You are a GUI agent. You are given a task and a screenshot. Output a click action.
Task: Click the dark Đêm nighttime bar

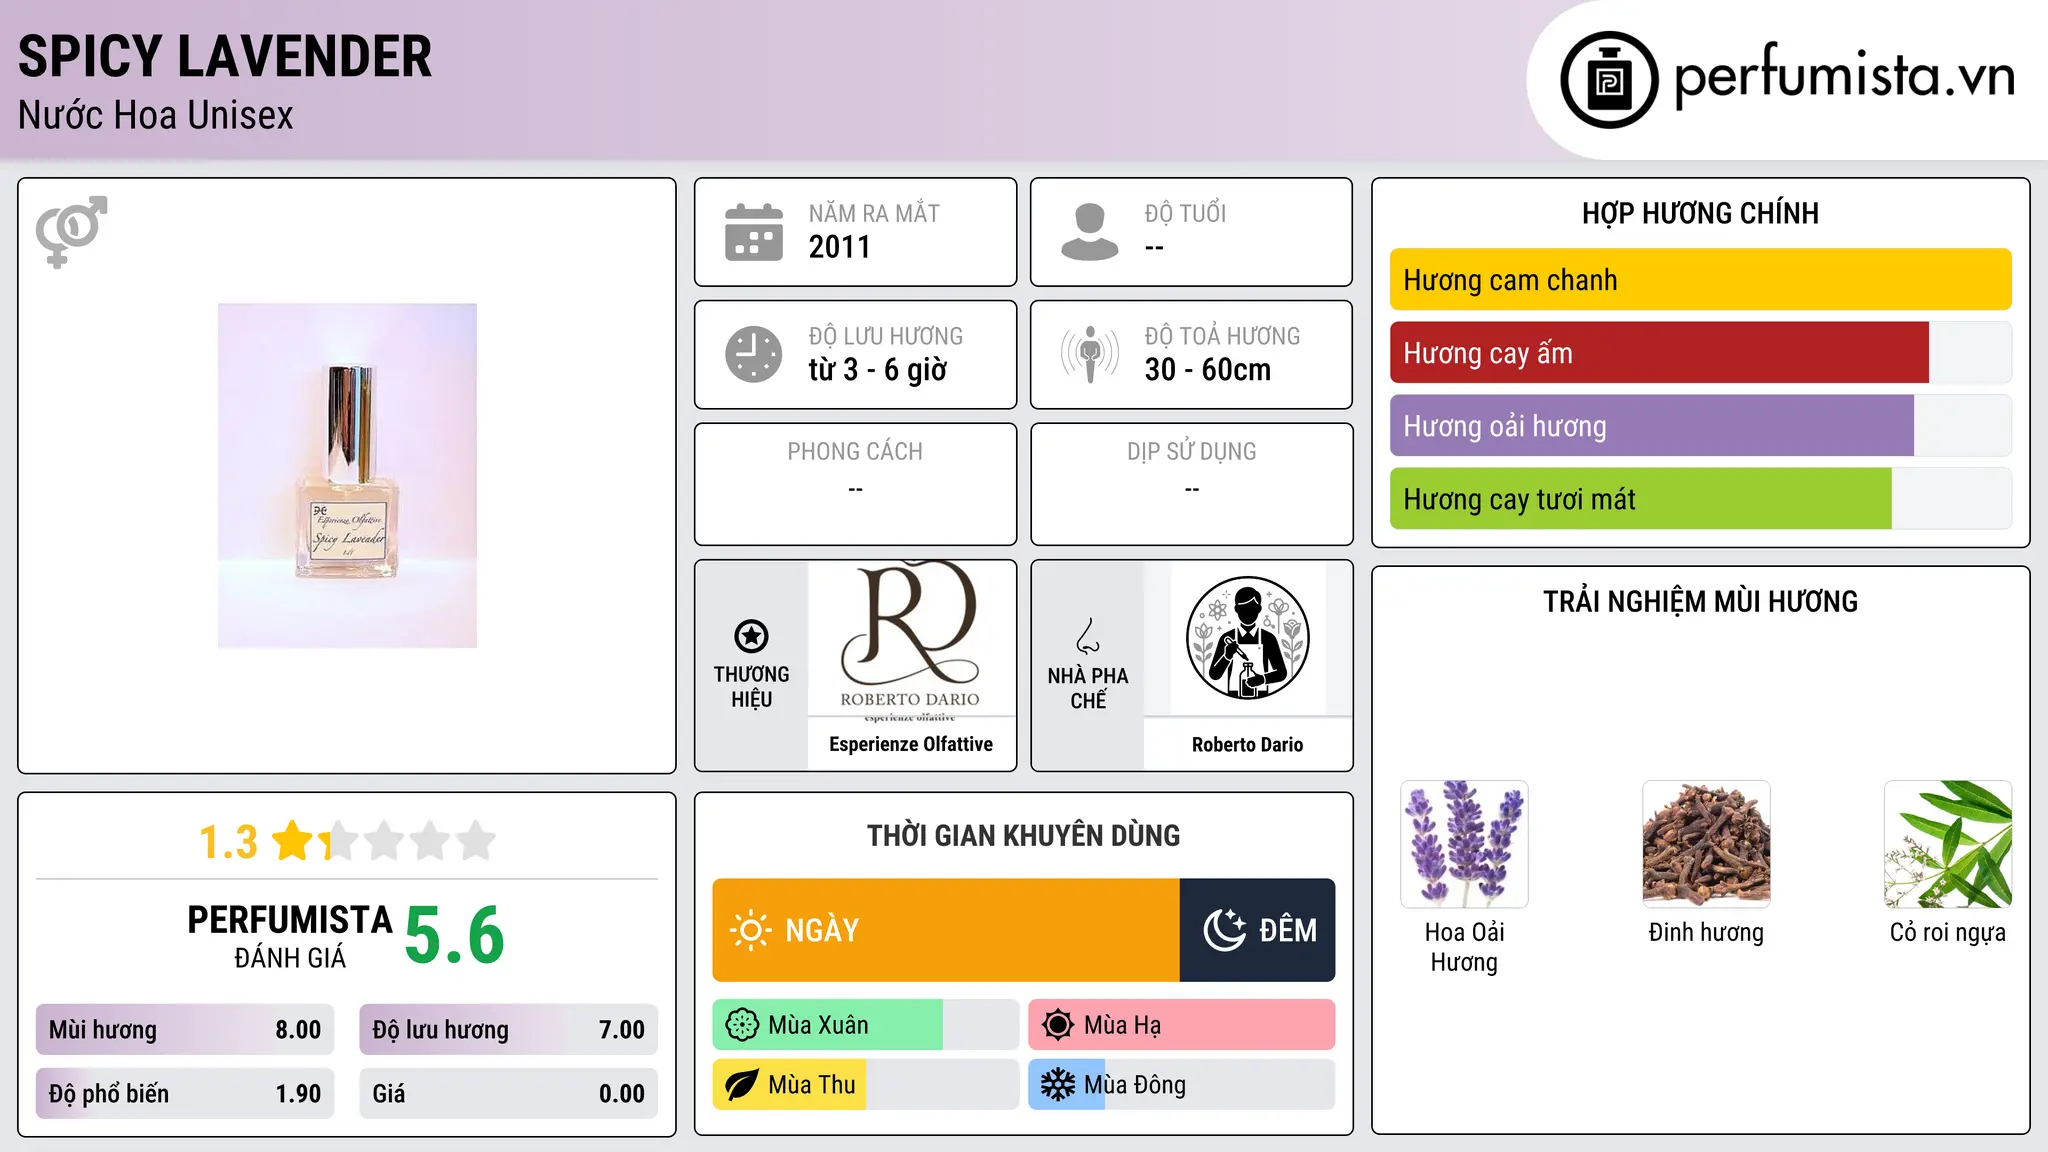[x=1257, y=930]
